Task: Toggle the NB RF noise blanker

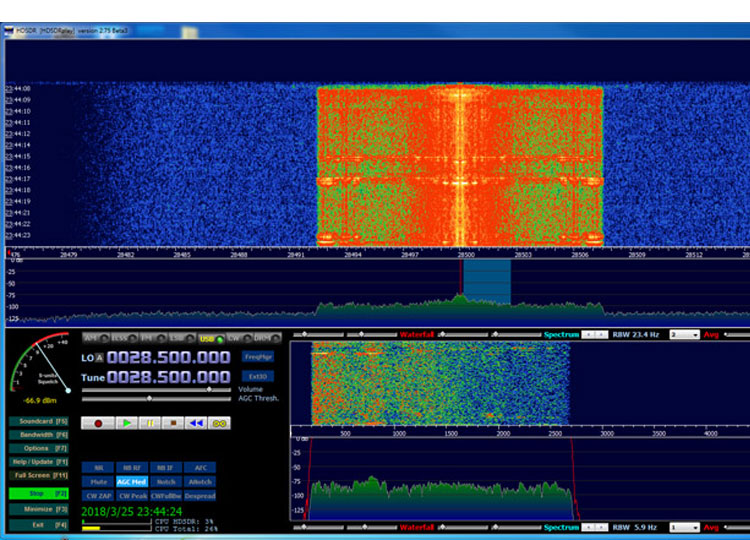Action: [x=132, y=468]
